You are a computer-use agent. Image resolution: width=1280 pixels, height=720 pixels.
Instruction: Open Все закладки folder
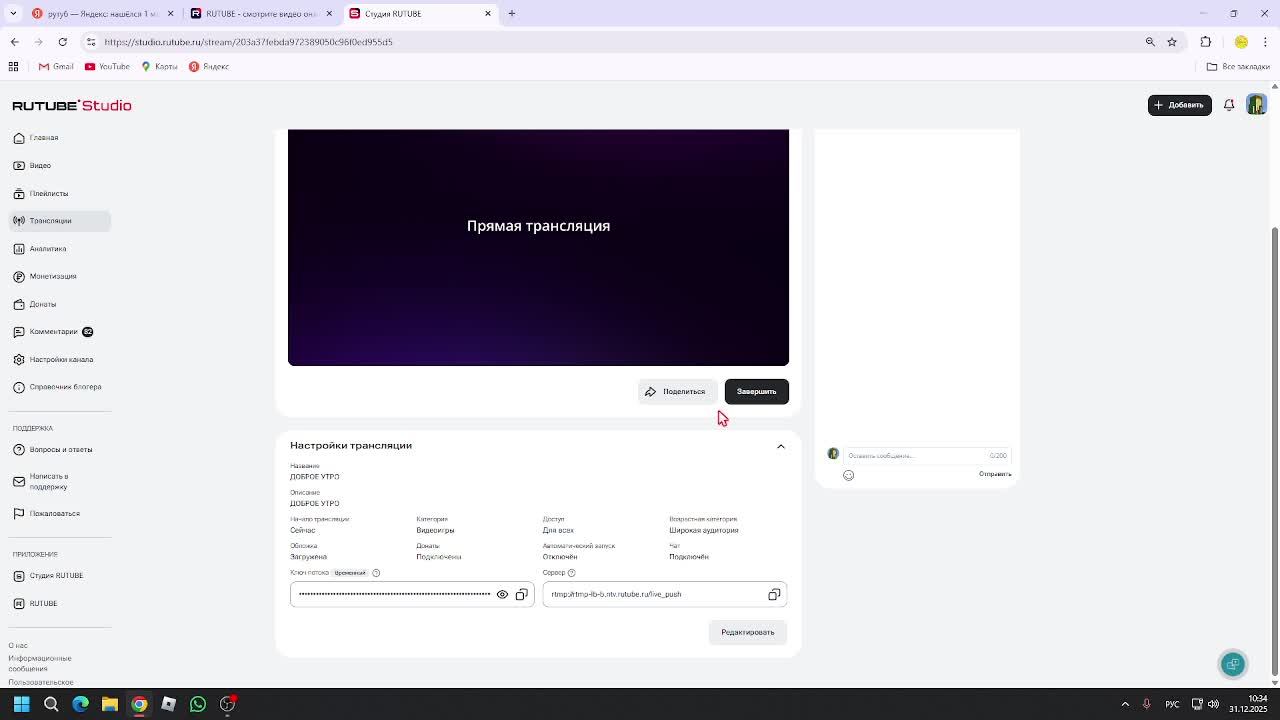[1238, 67]
